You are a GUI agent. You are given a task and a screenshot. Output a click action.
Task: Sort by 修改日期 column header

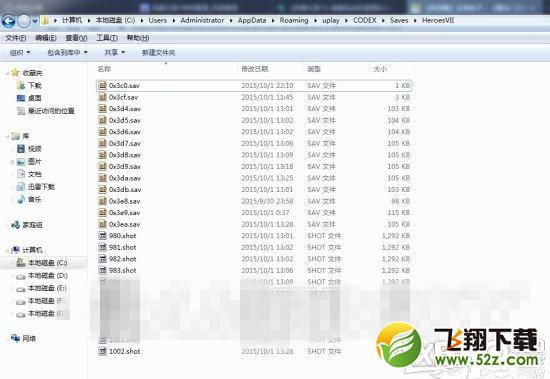pos(255,69)
